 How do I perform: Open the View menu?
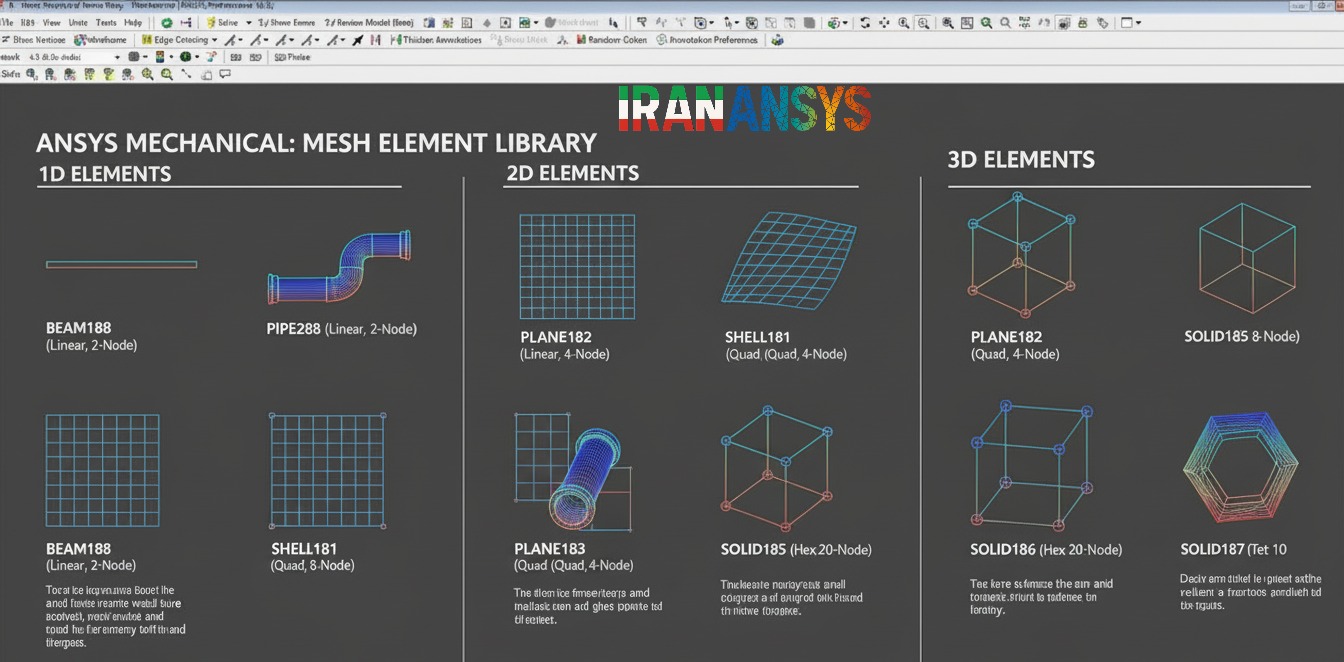[51, 22]
